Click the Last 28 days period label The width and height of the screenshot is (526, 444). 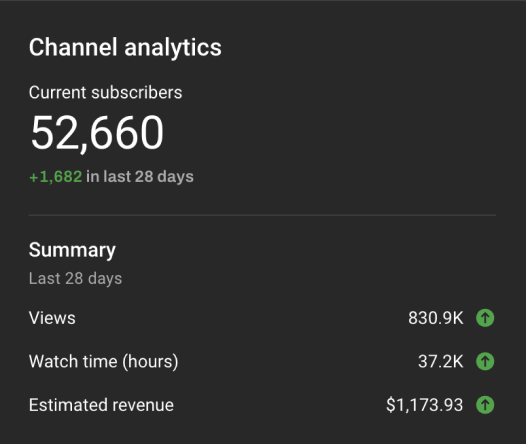click(x=75, y=279)
